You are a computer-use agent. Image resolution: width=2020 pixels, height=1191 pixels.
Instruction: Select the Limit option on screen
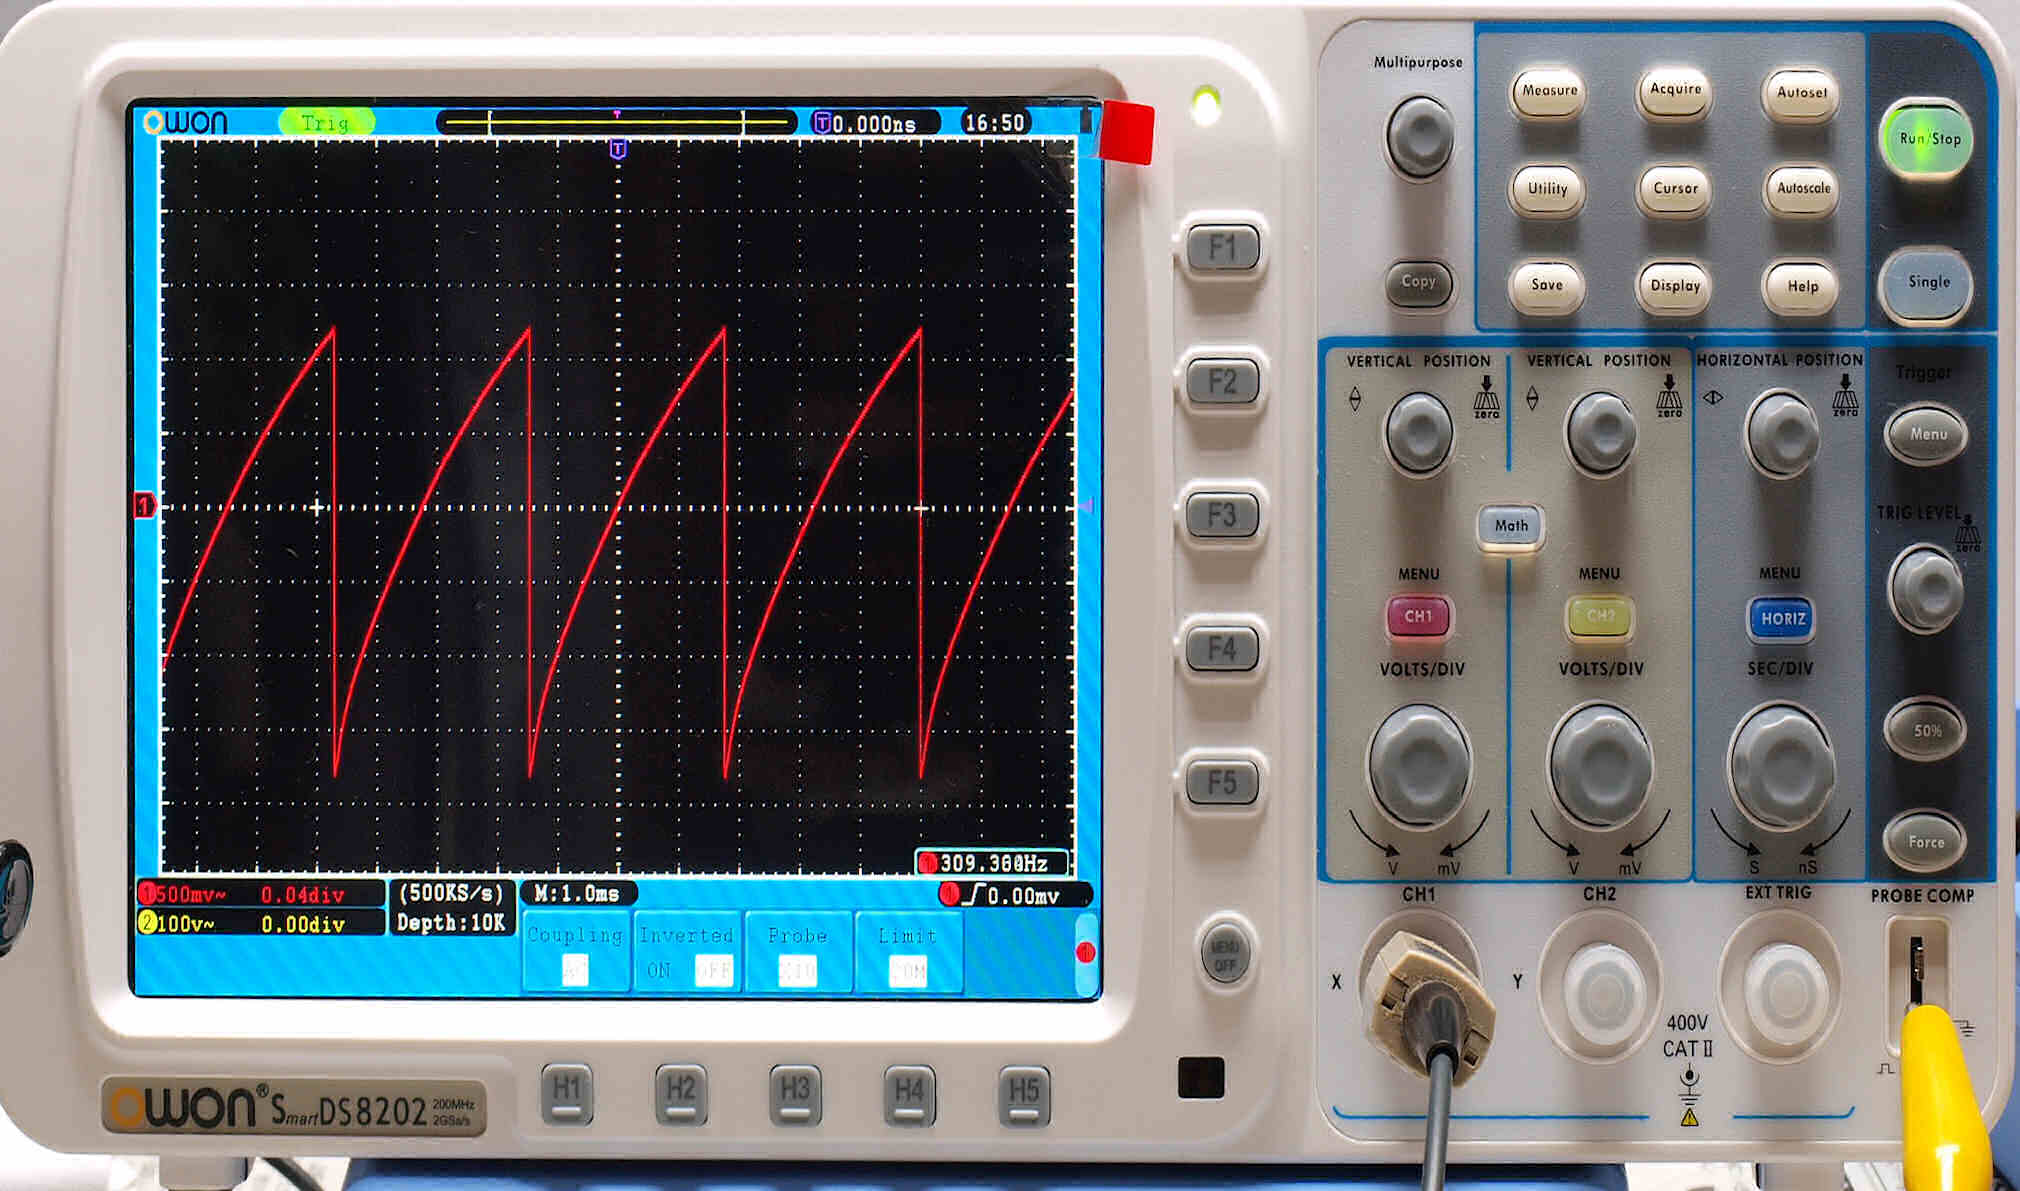pos(908,951)
